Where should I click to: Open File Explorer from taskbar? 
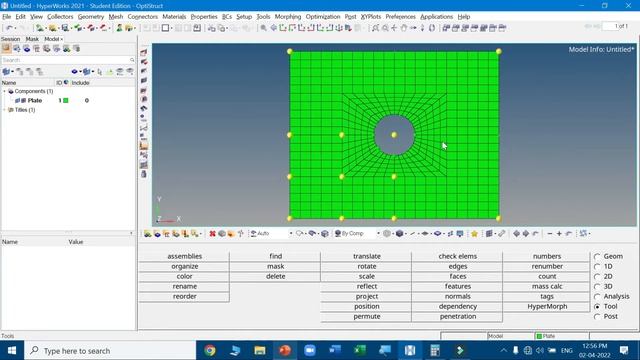[260, 351]
